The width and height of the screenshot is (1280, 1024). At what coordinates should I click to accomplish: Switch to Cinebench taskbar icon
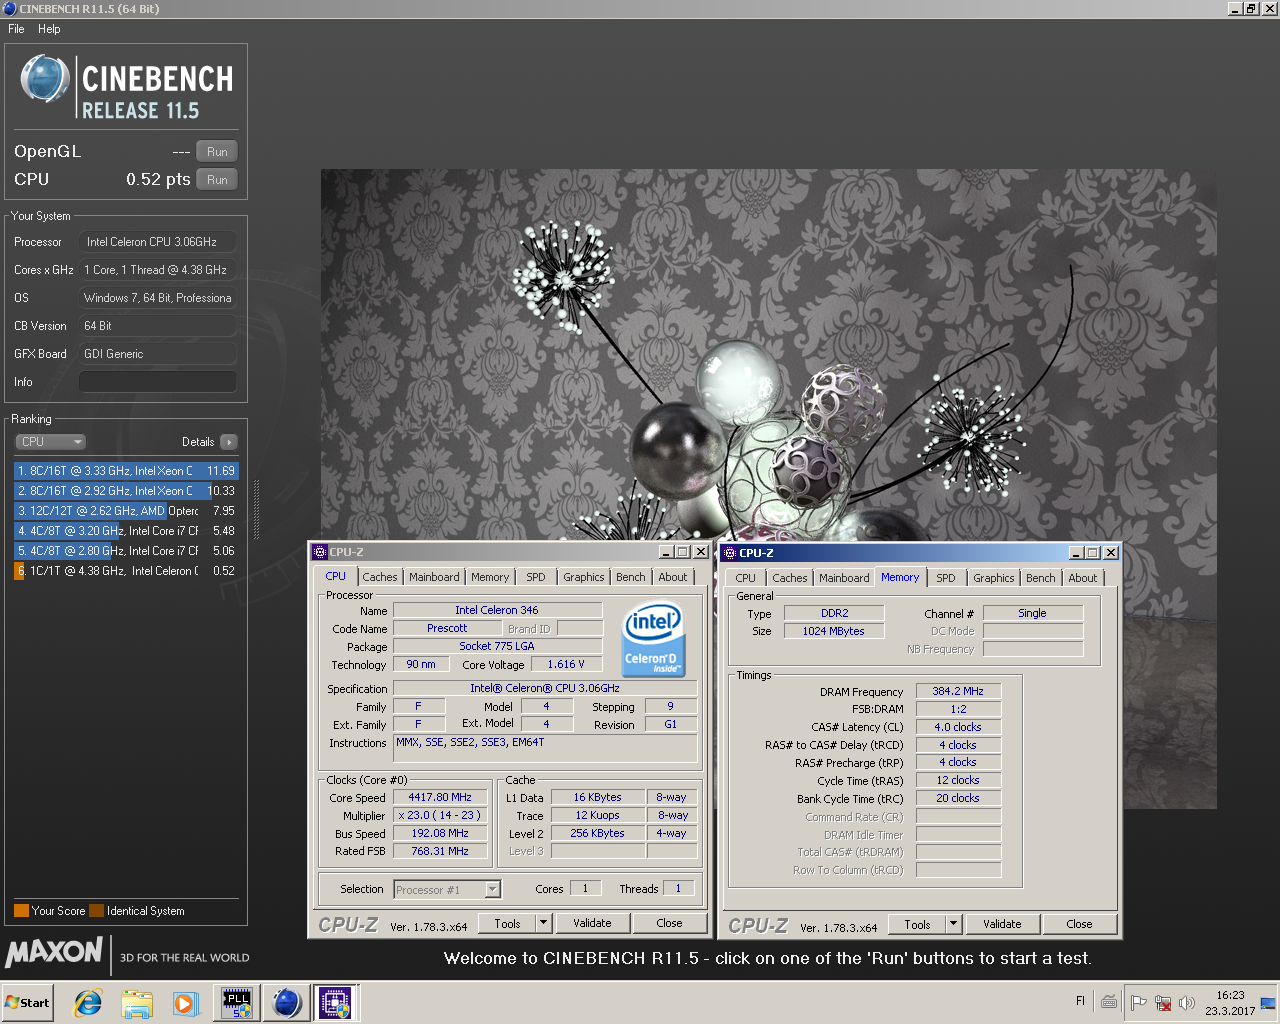pyautogui.click(x=287, y=1003)
